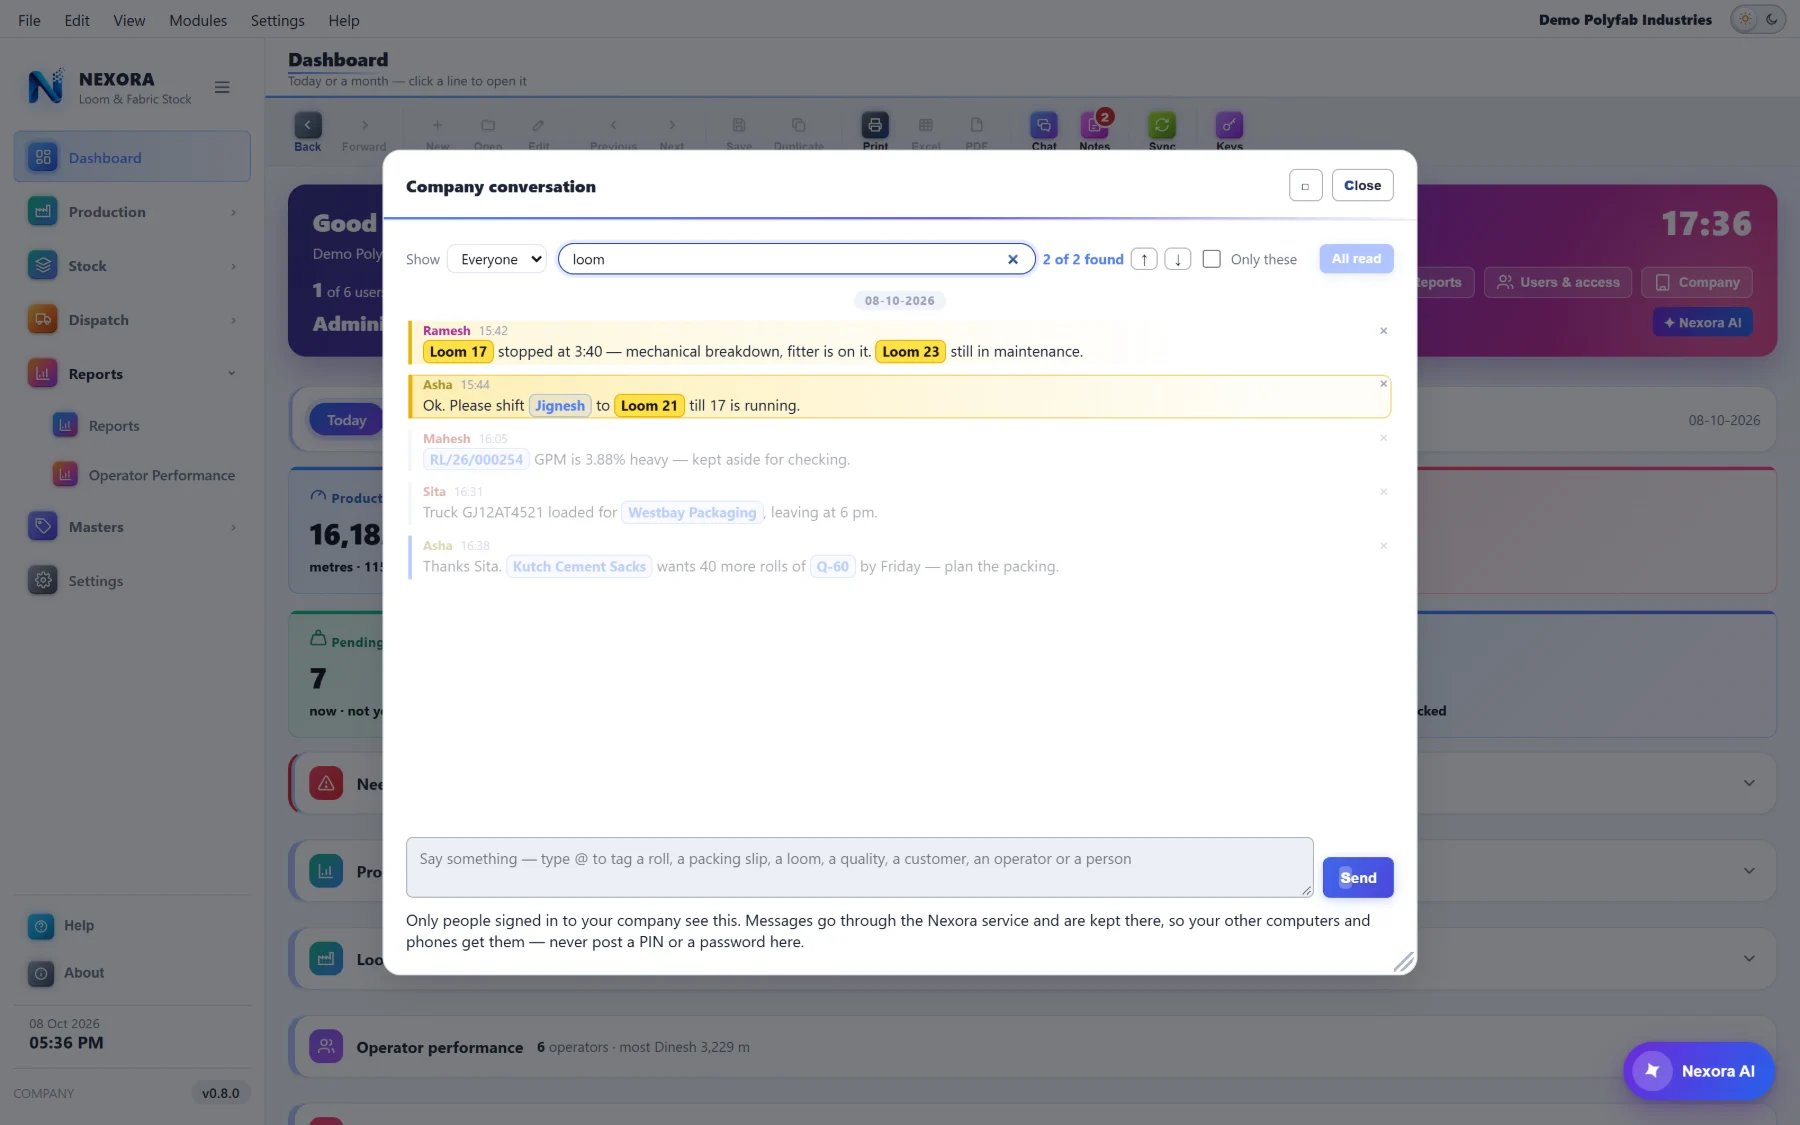This screenshot has width=1800, height=1125.
Task: Clear the loom search text
Action: [1012, 259]
